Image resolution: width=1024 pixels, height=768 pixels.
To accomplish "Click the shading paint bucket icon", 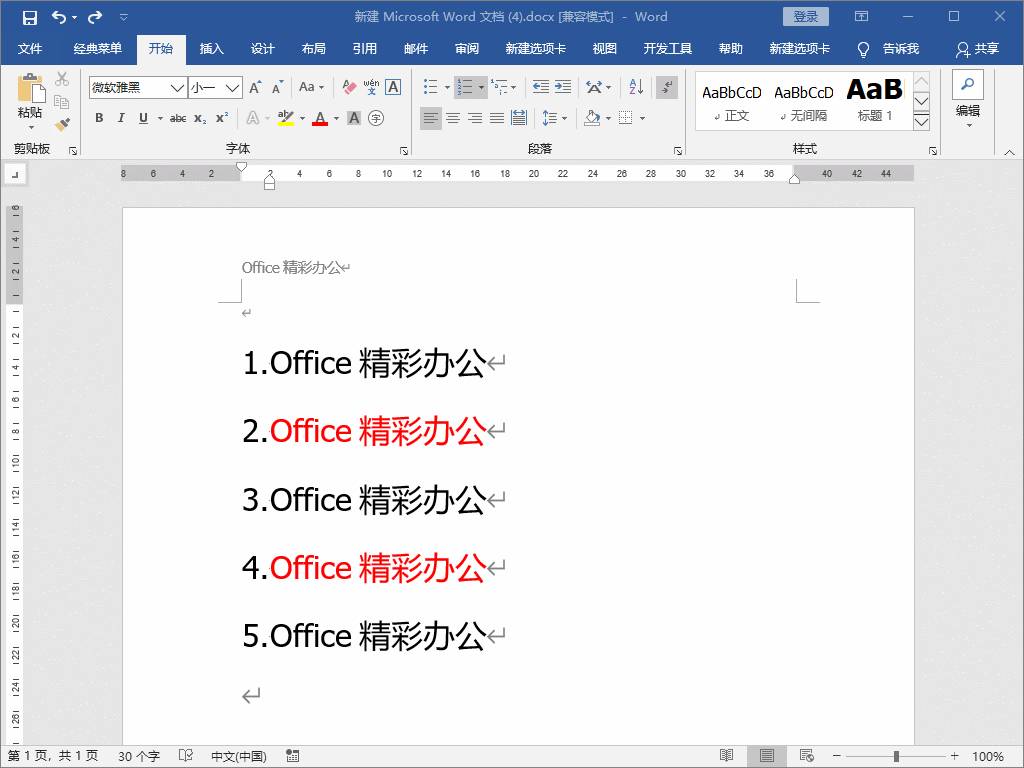I will 592,118.
